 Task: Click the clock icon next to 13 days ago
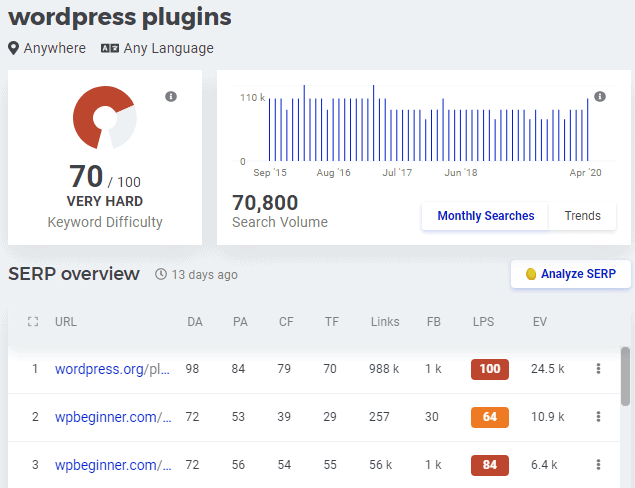point(161,275)
